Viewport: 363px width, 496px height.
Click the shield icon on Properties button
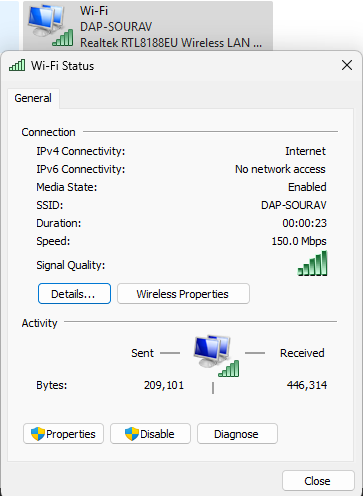(x=38, y=434)
